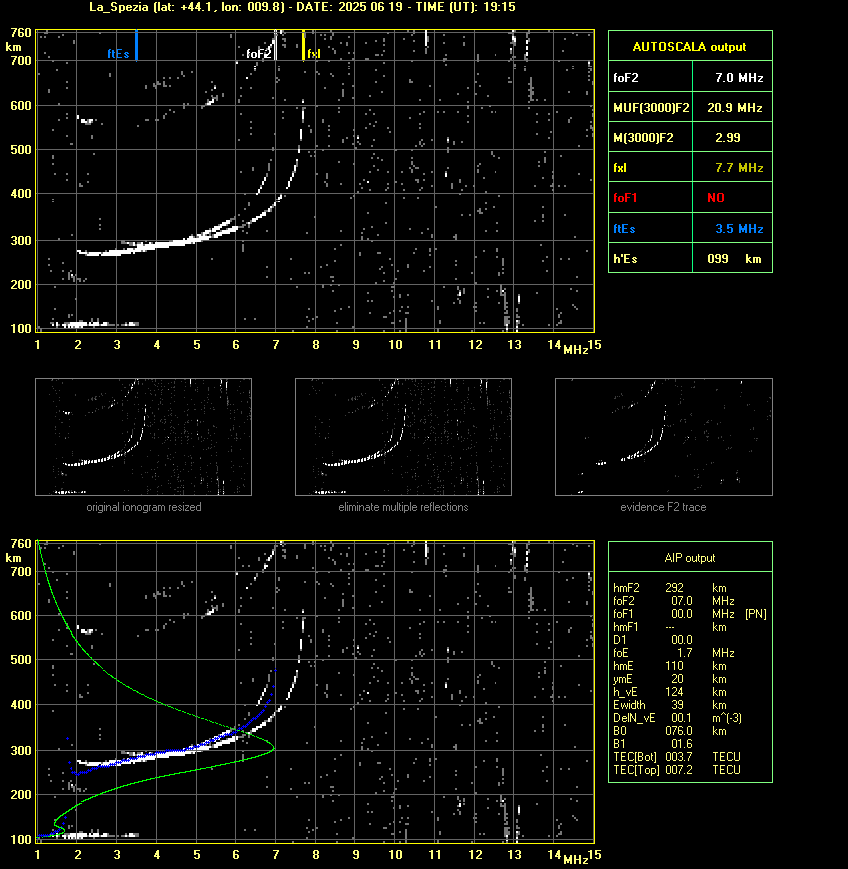Viewport: 848px width, 869px height.
Task: Select the fxI value 7.7 MHz
Action: (739, 167)
